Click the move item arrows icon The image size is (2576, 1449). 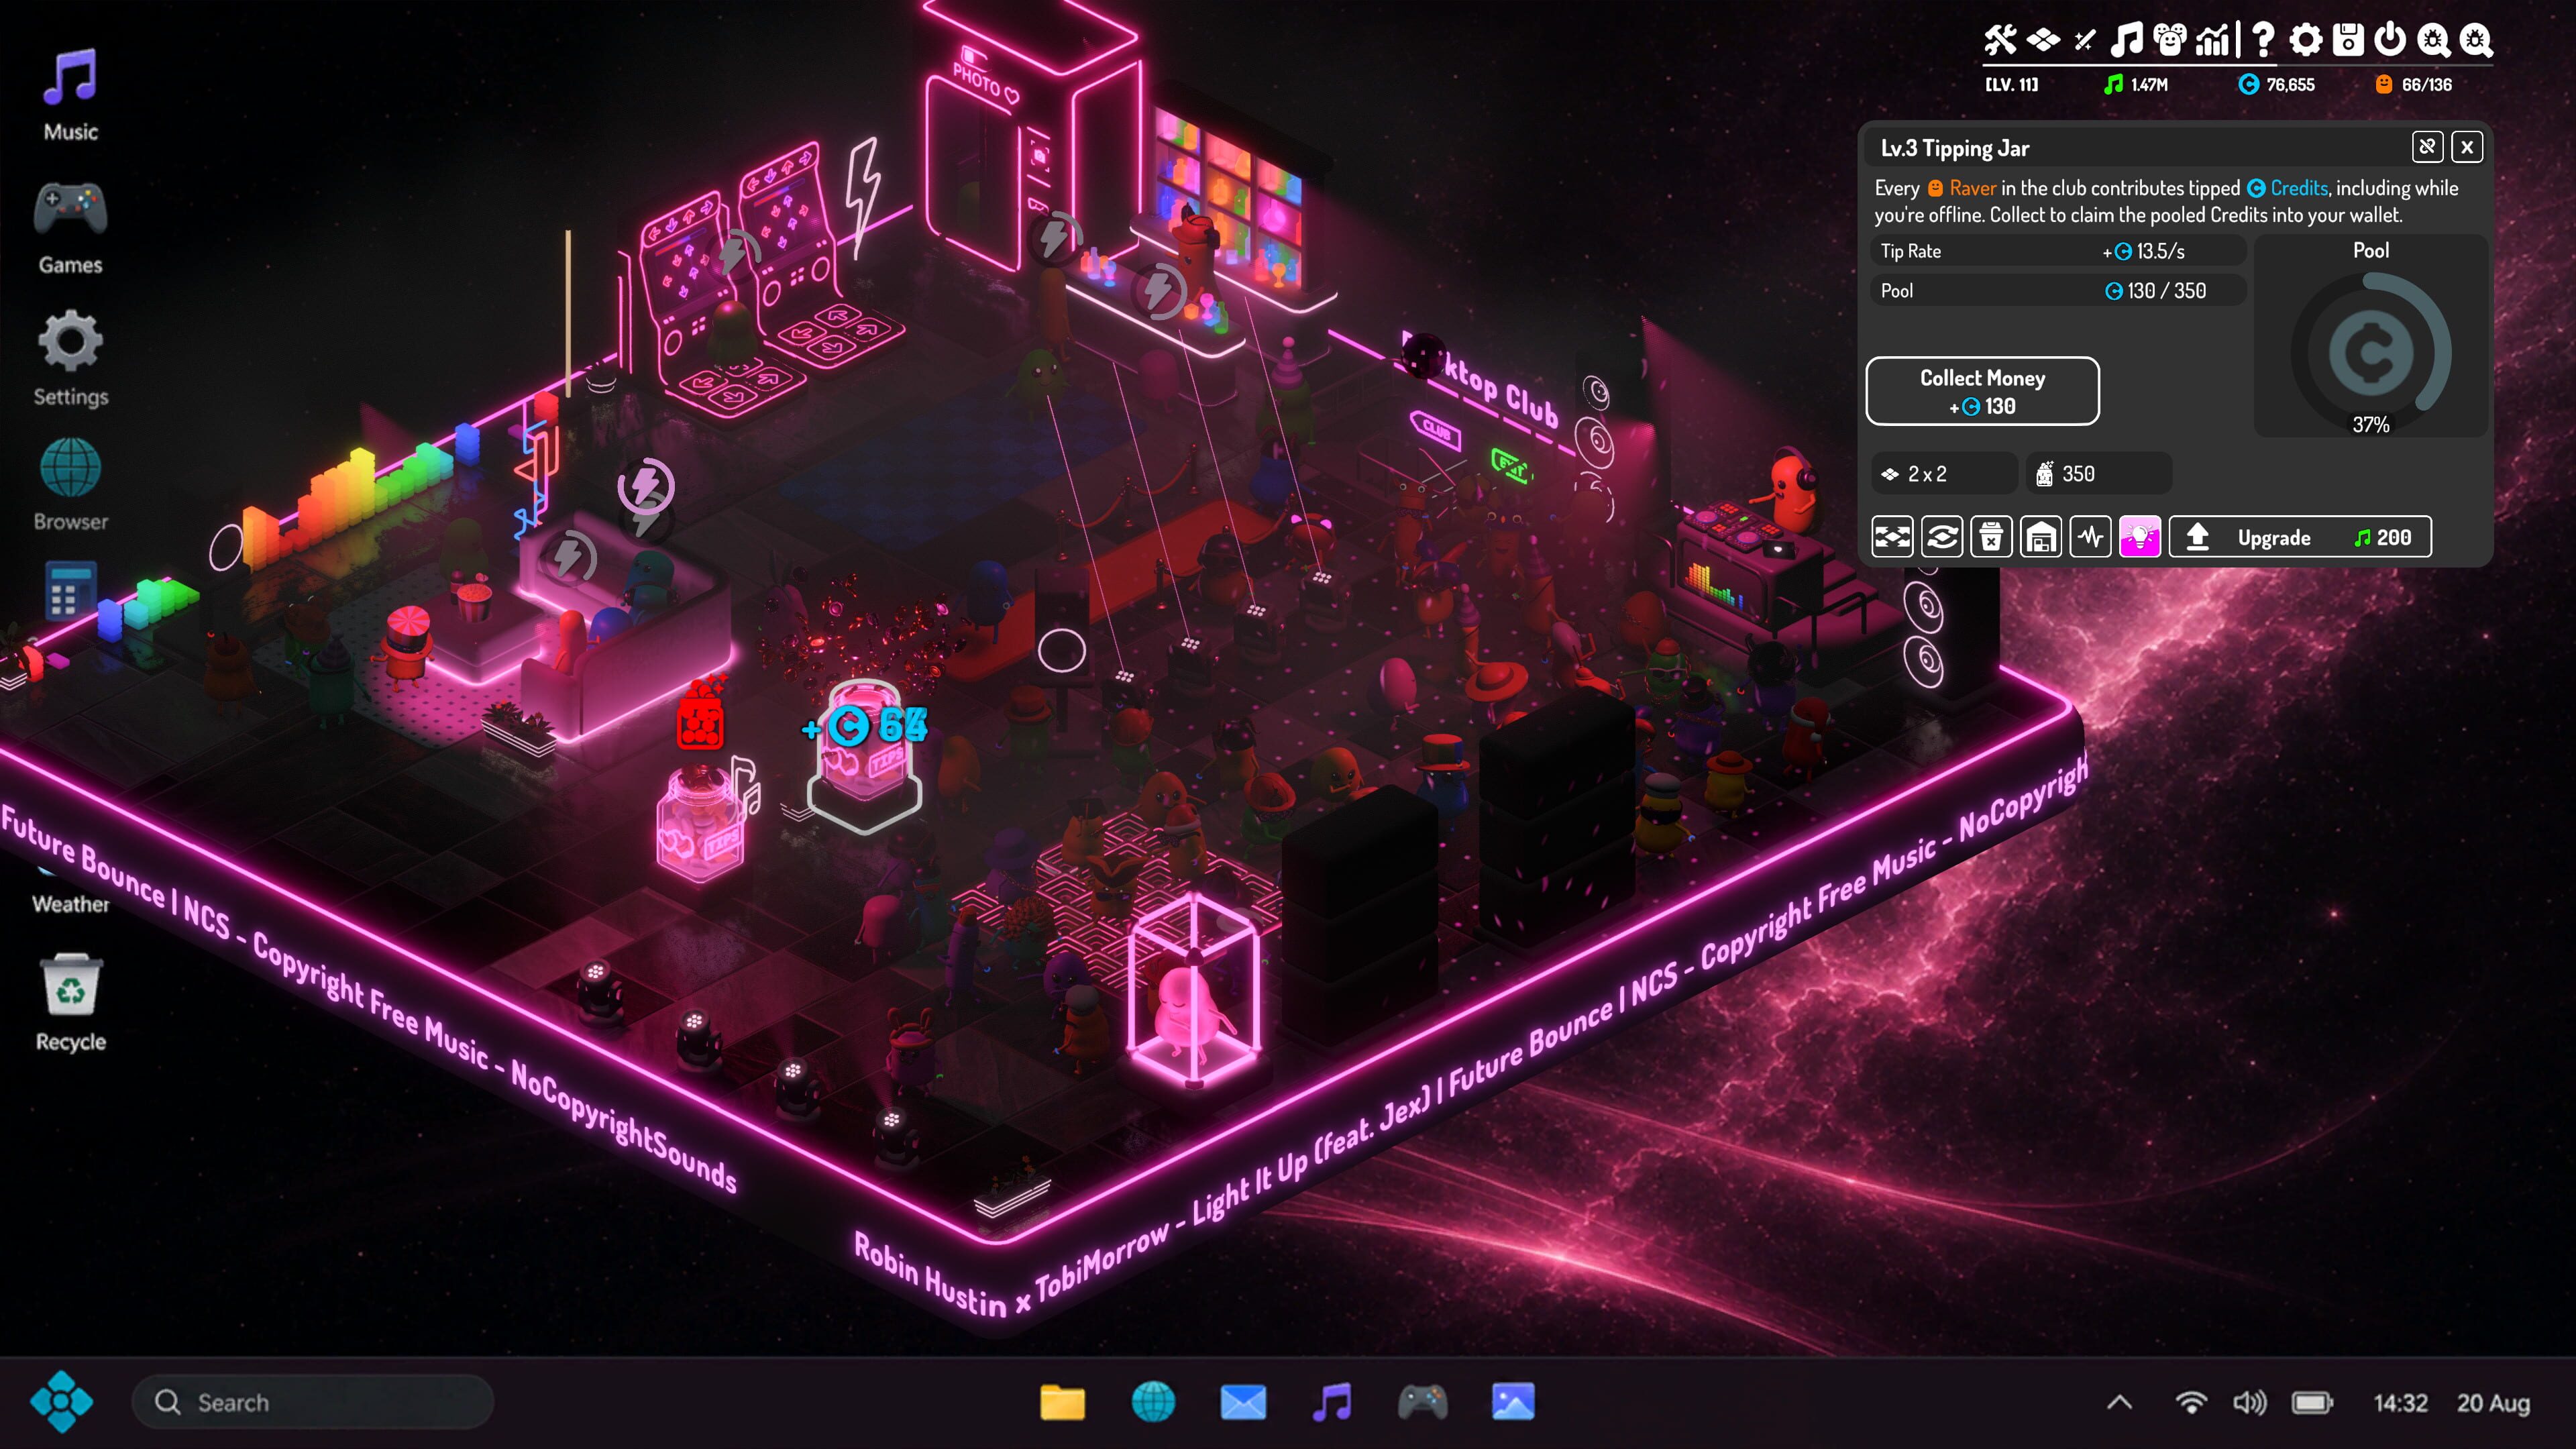point(1892,538)
